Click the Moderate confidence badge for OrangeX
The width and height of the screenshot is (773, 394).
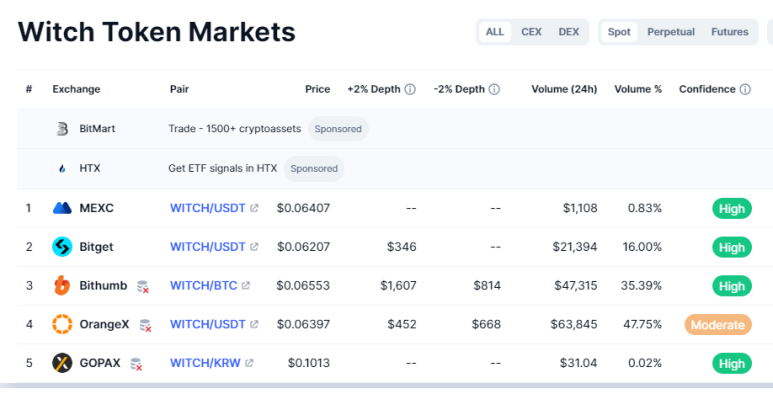[x=718, y=325]
